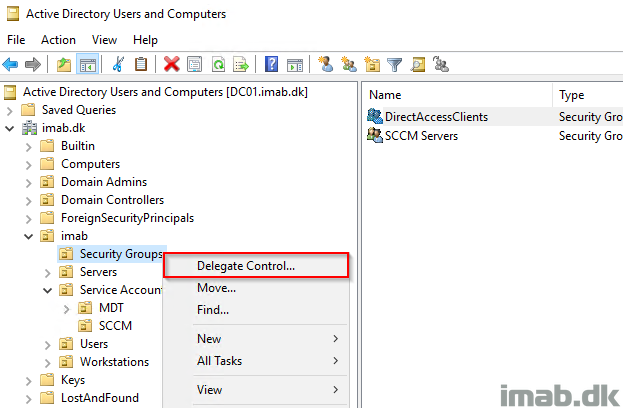Sort list by Name column header
This screenshot has width=623, height=408.
457,95
